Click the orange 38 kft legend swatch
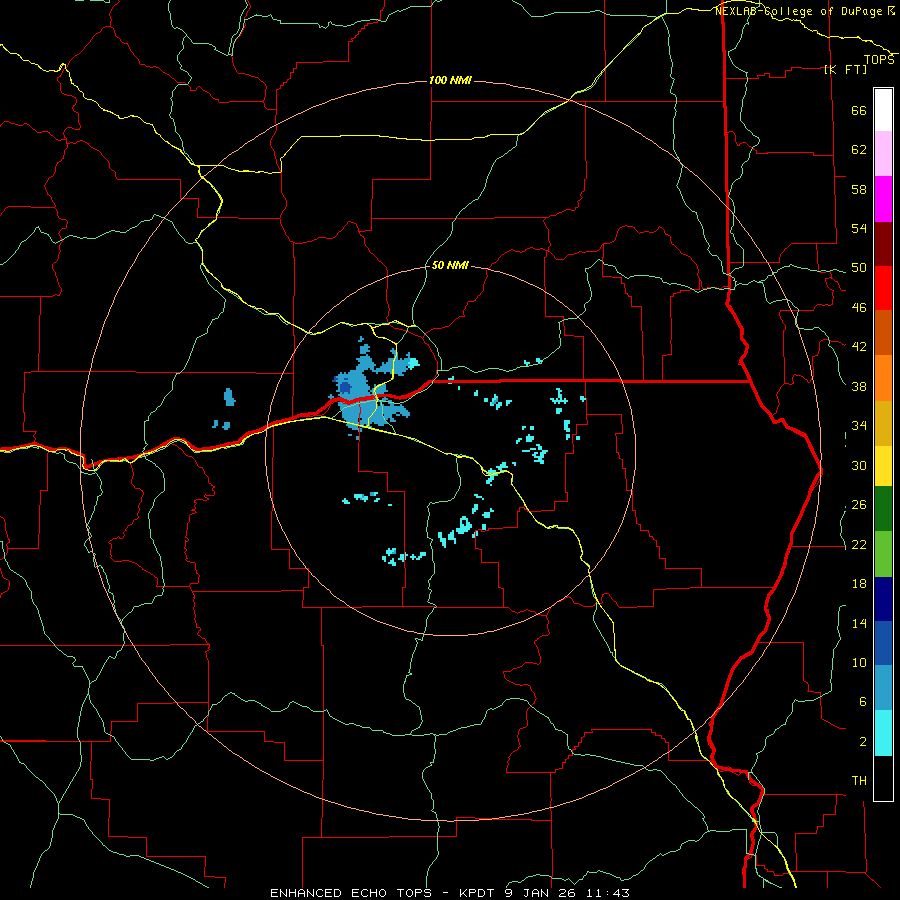This screenshot has height=900, width=900. coord(883,378)
